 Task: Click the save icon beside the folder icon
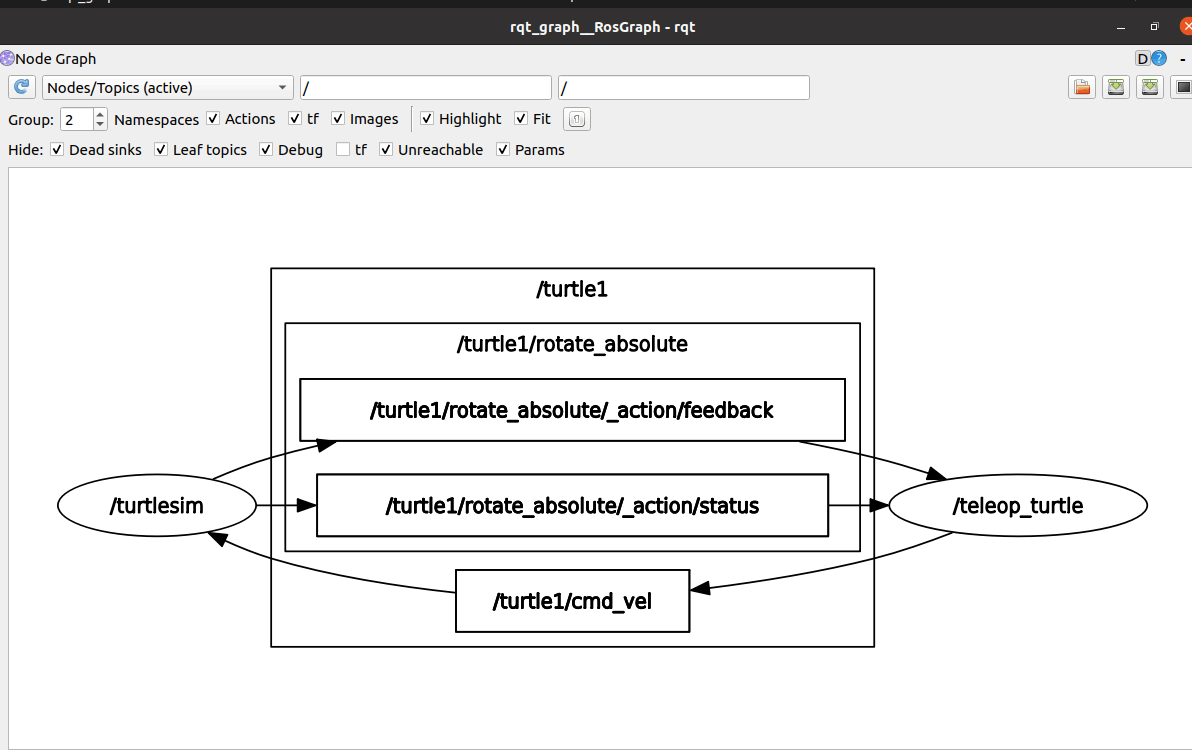[1116, 87]
